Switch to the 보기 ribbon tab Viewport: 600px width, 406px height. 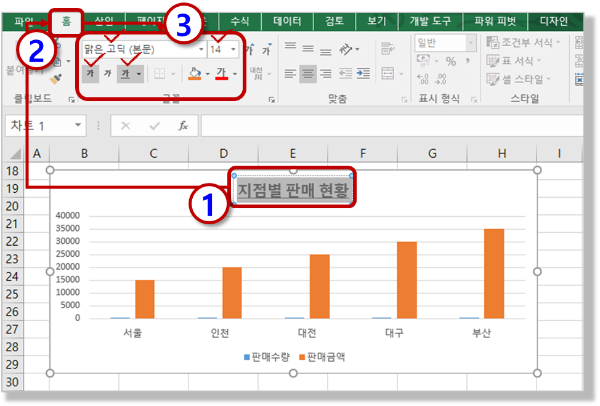coord(377,21)
